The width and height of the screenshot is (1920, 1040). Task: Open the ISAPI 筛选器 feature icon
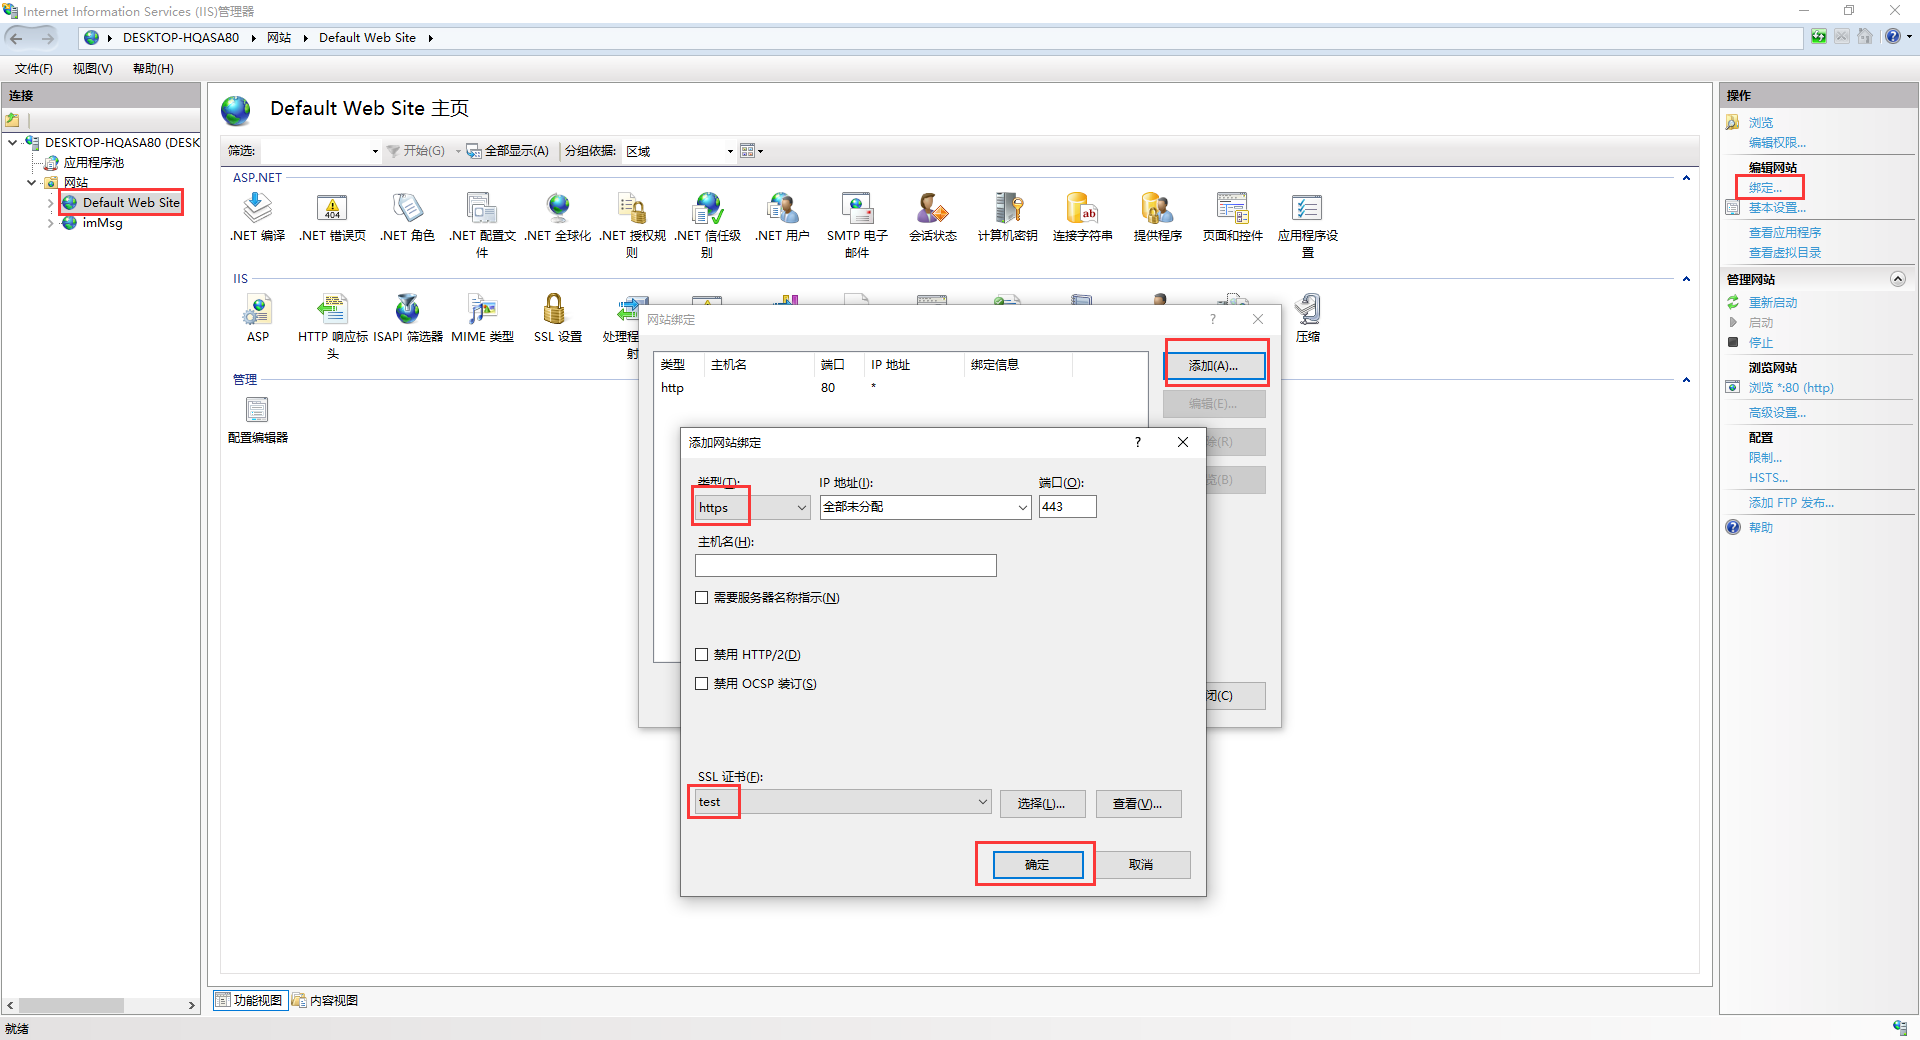407,310
